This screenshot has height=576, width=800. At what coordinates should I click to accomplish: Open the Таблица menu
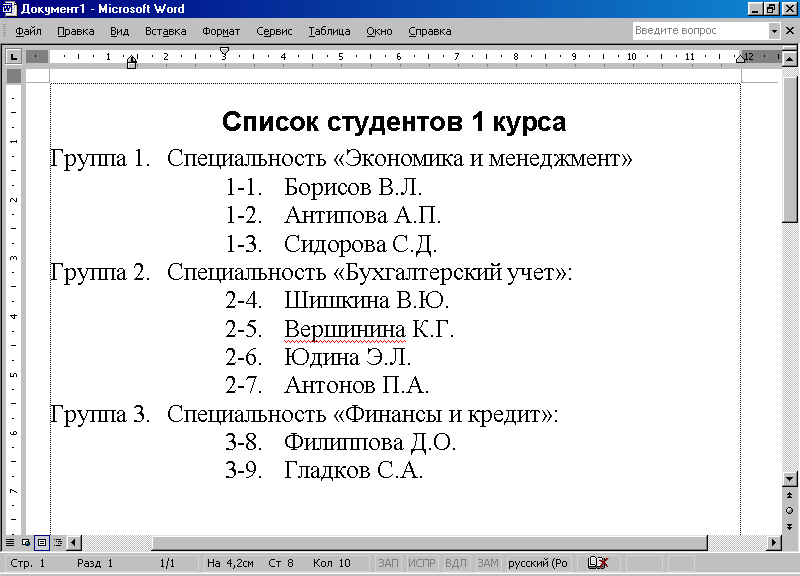point(329,31)
